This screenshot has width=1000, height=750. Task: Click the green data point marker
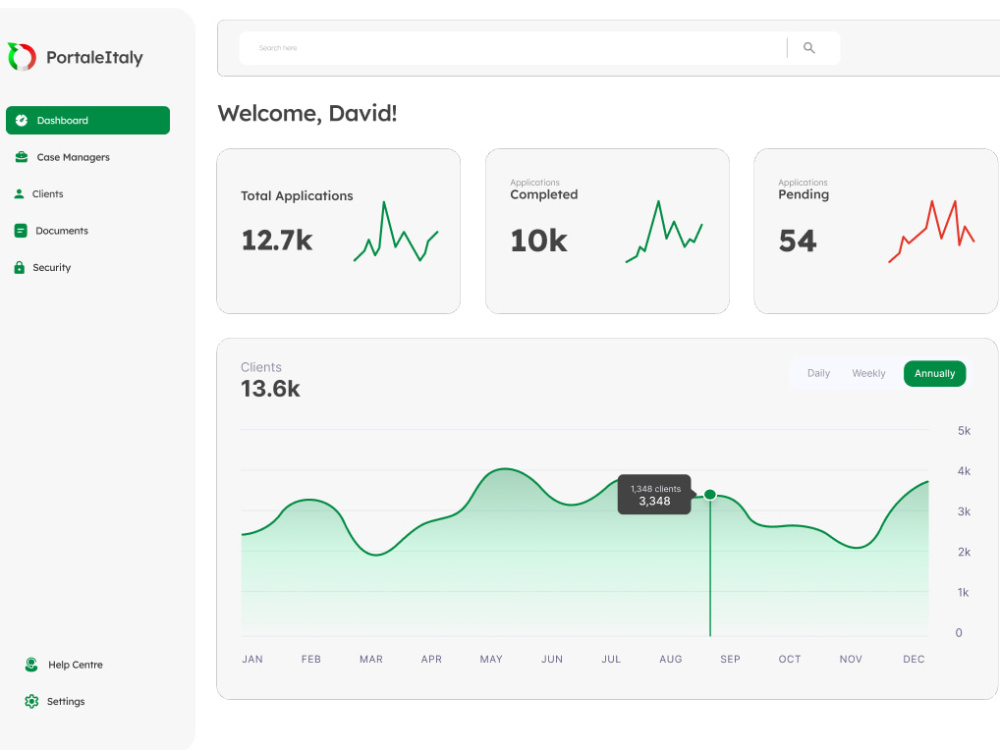(x=710, y=494)
